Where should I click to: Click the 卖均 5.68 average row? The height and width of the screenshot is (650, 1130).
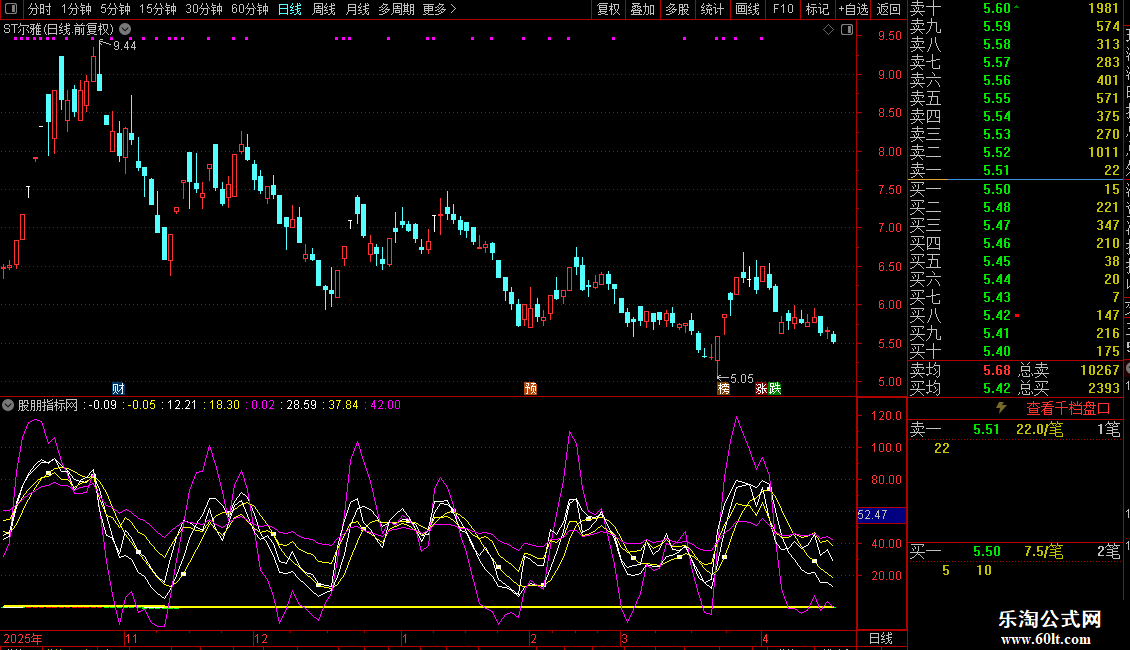961,370
